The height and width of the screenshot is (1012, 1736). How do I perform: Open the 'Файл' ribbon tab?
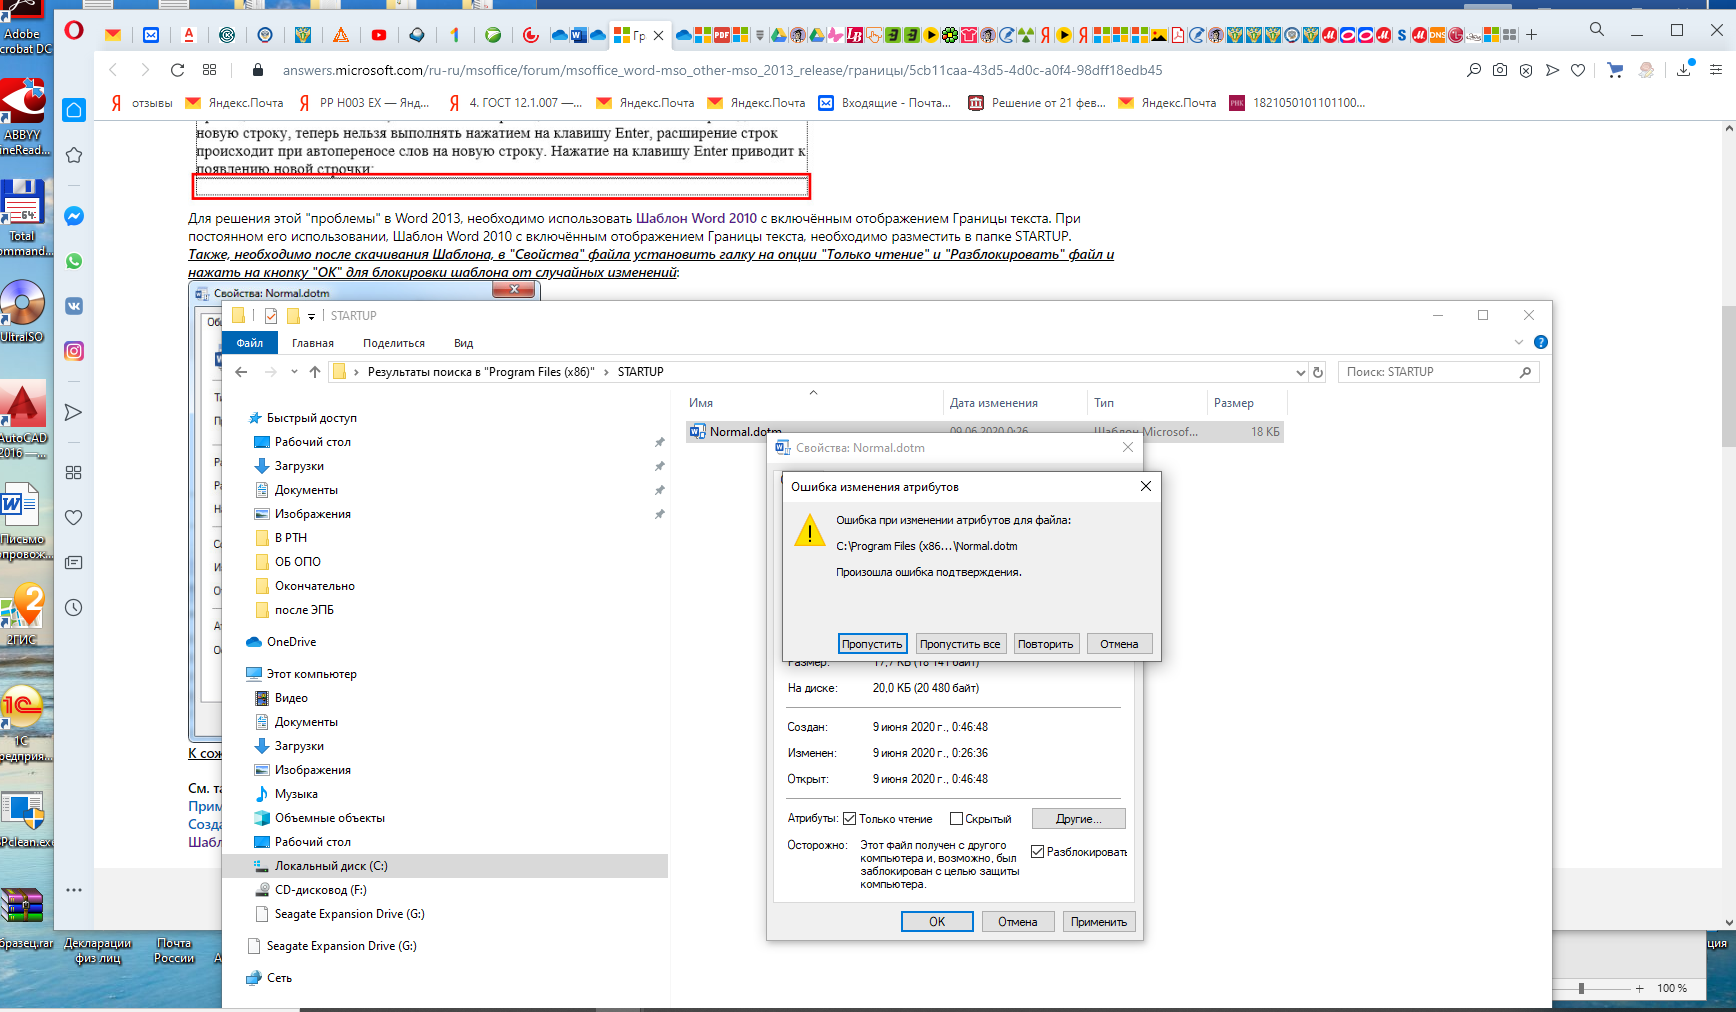click(x=250, y=343)
